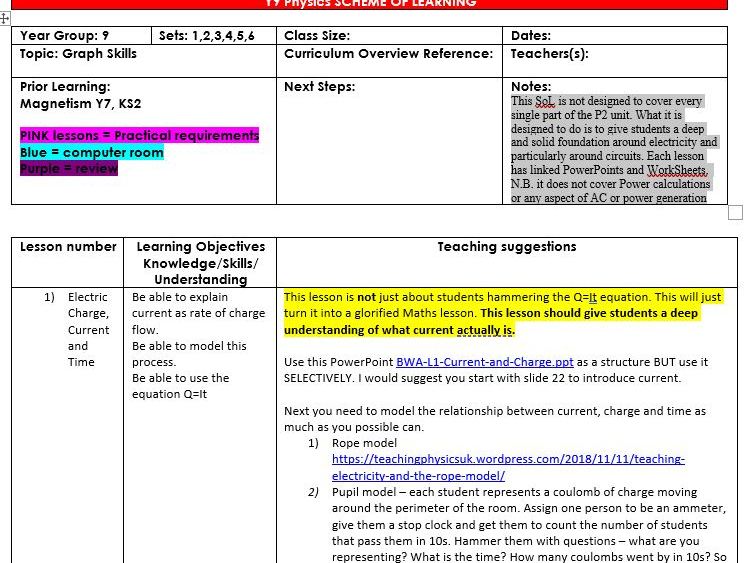Click pink highlighted 'PINK lessons = Practical requirements'
The height and width of the screenshot is (563, 750).
pos(139,135)
